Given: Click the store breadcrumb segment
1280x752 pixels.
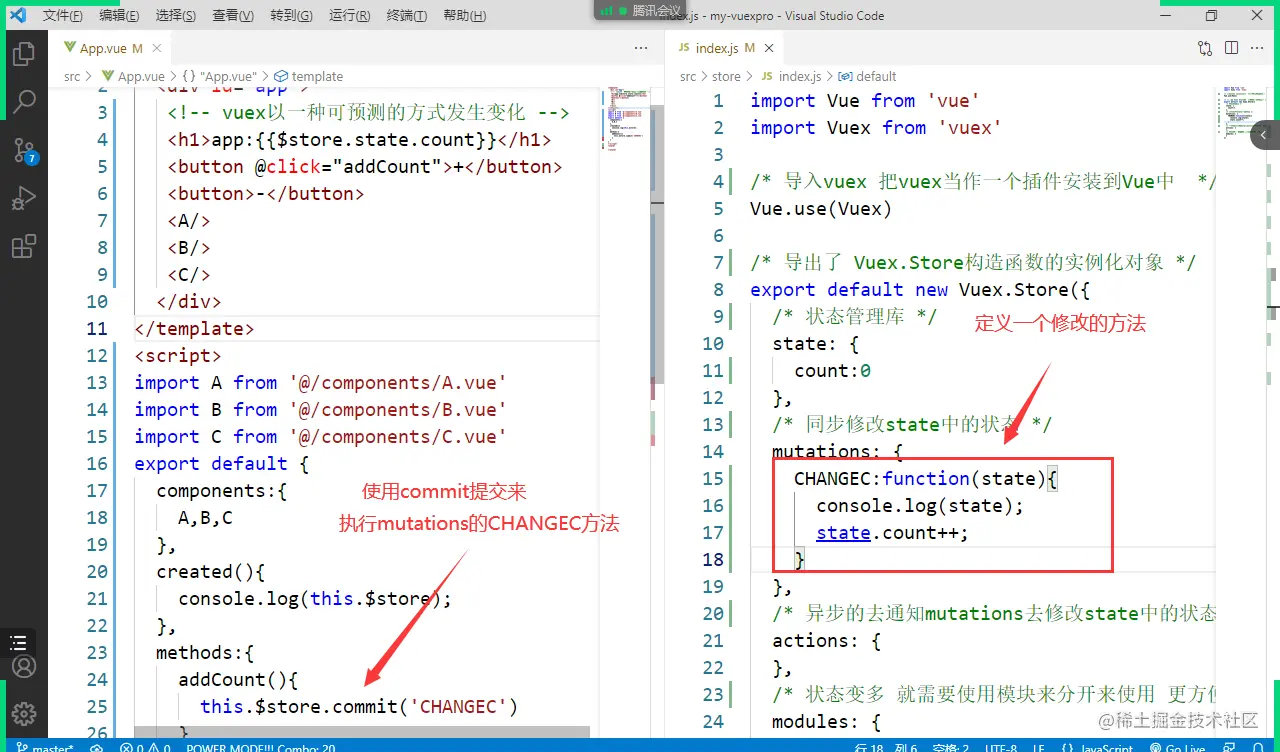Looking at the screenshot, I should pyautogui.click(x=727, y=76).
